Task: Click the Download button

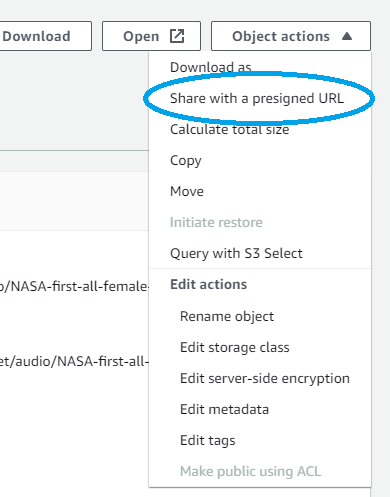Action: (x=46, y=36)
